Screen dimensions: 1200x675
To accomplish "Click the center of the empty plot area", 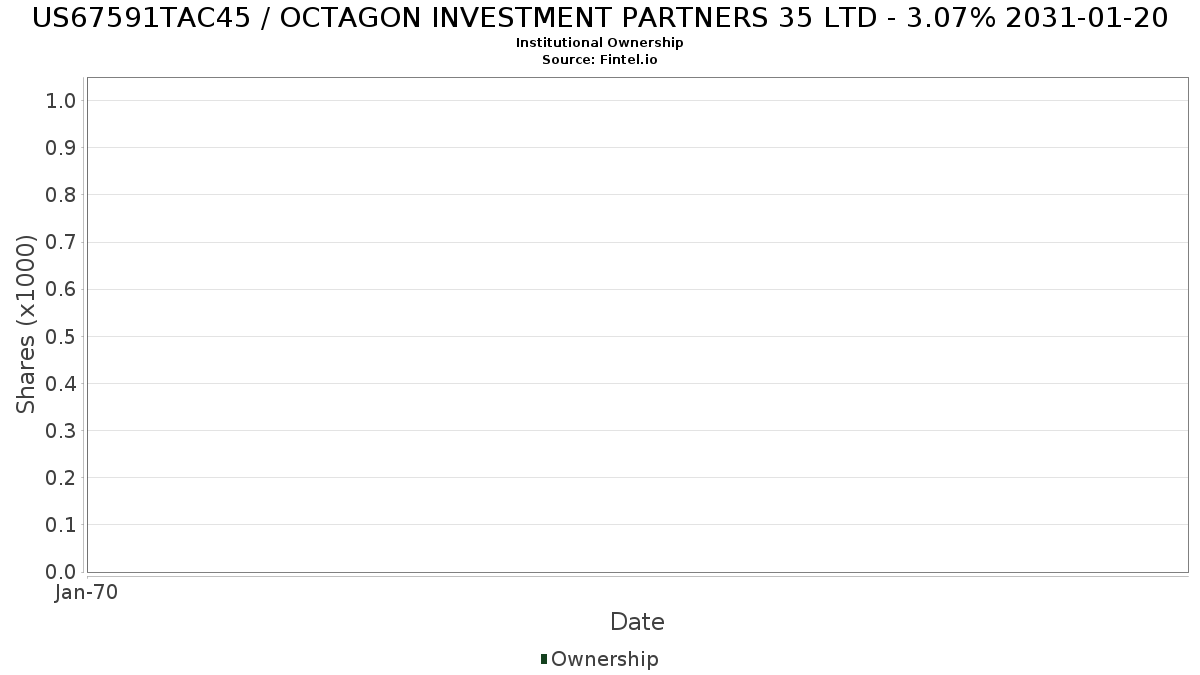I will point(637,325).
